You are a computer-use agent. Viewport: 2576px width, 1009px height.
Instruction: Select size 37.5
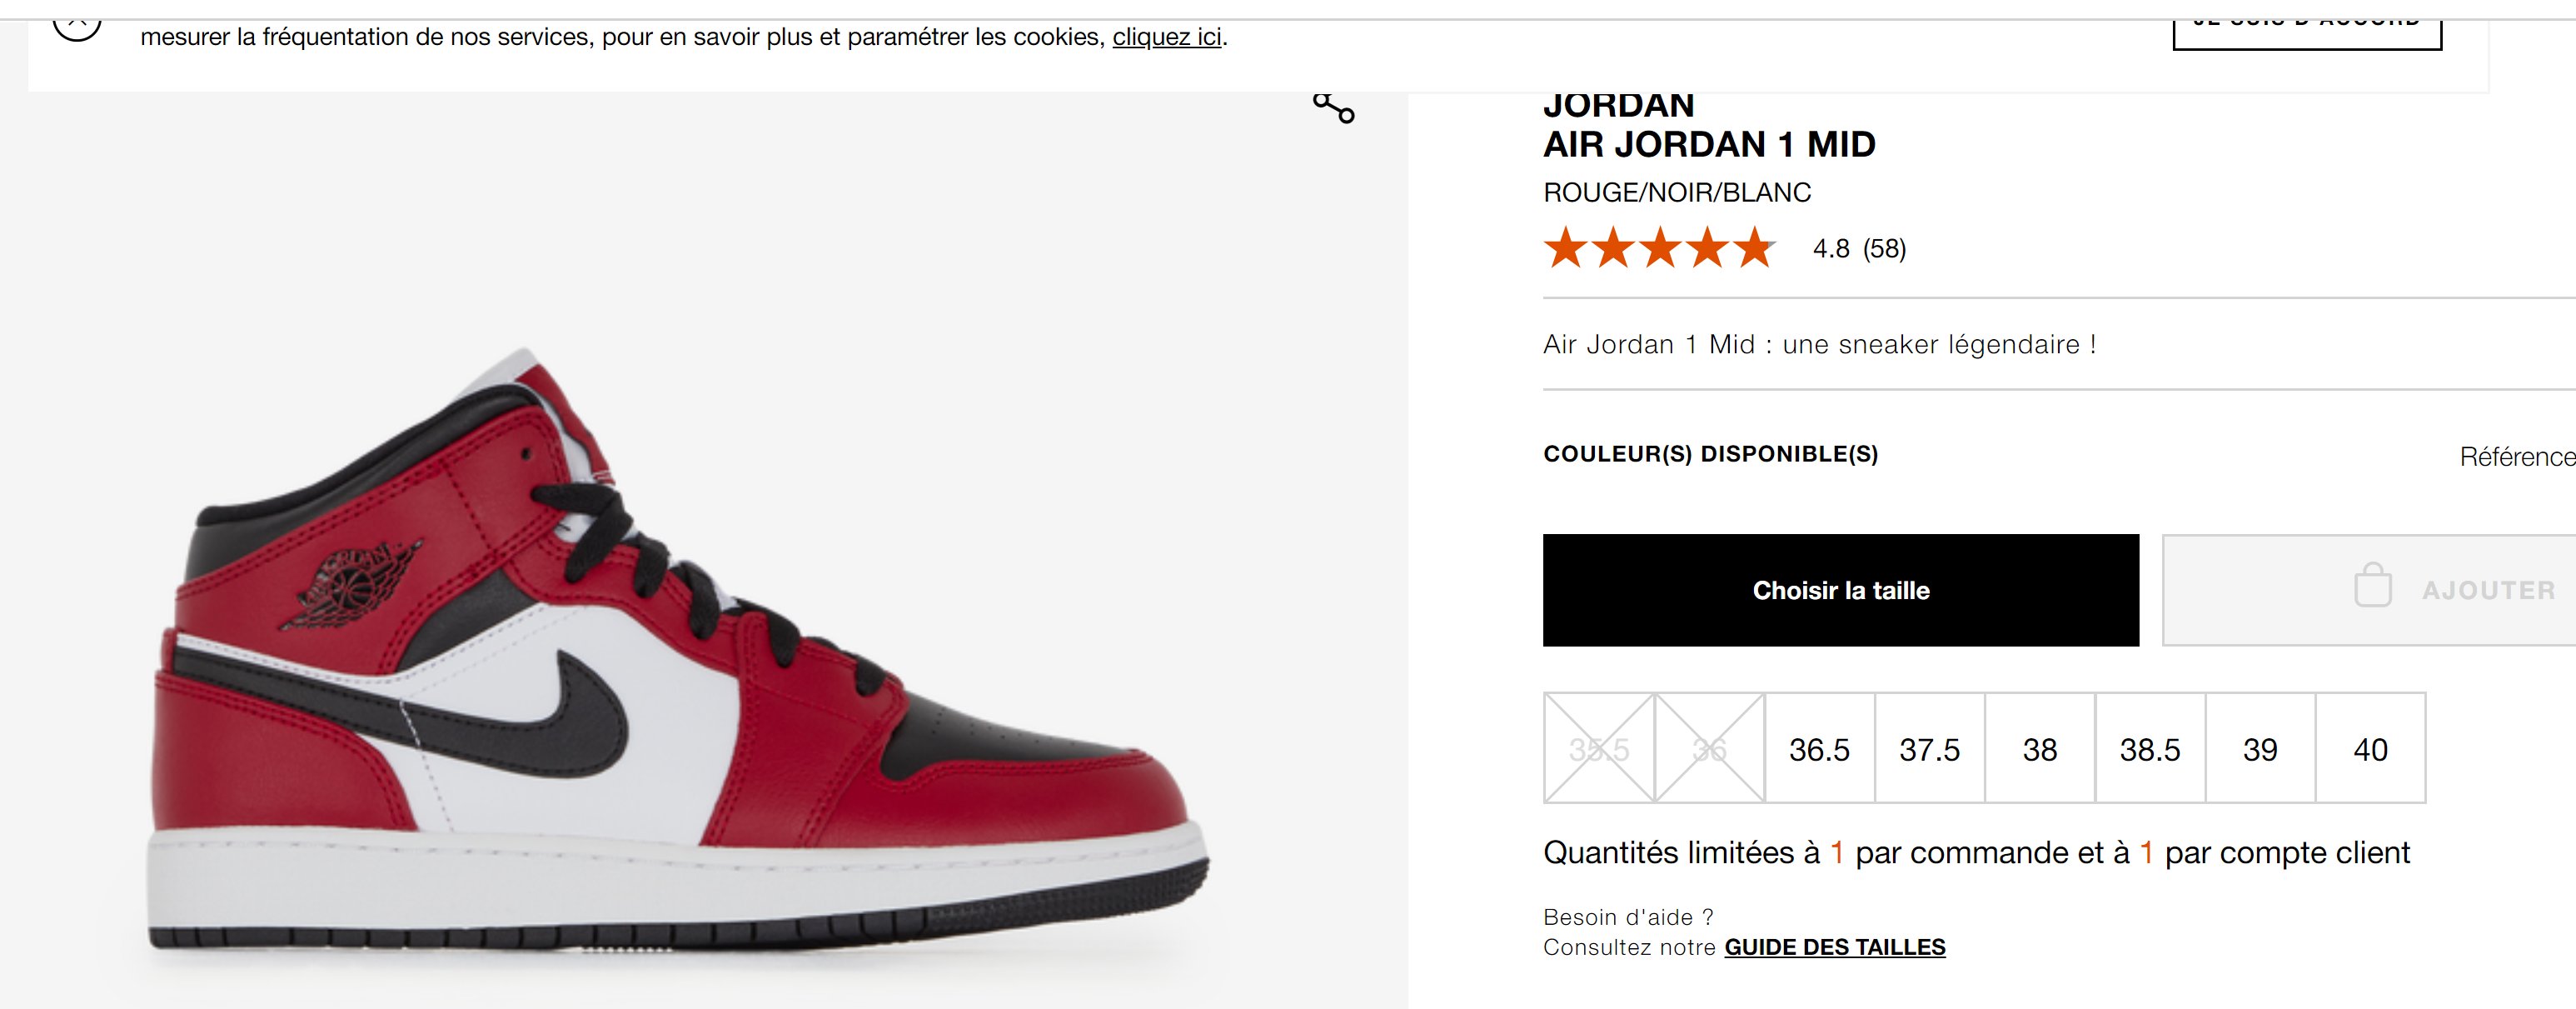(x=1930, y=748)
